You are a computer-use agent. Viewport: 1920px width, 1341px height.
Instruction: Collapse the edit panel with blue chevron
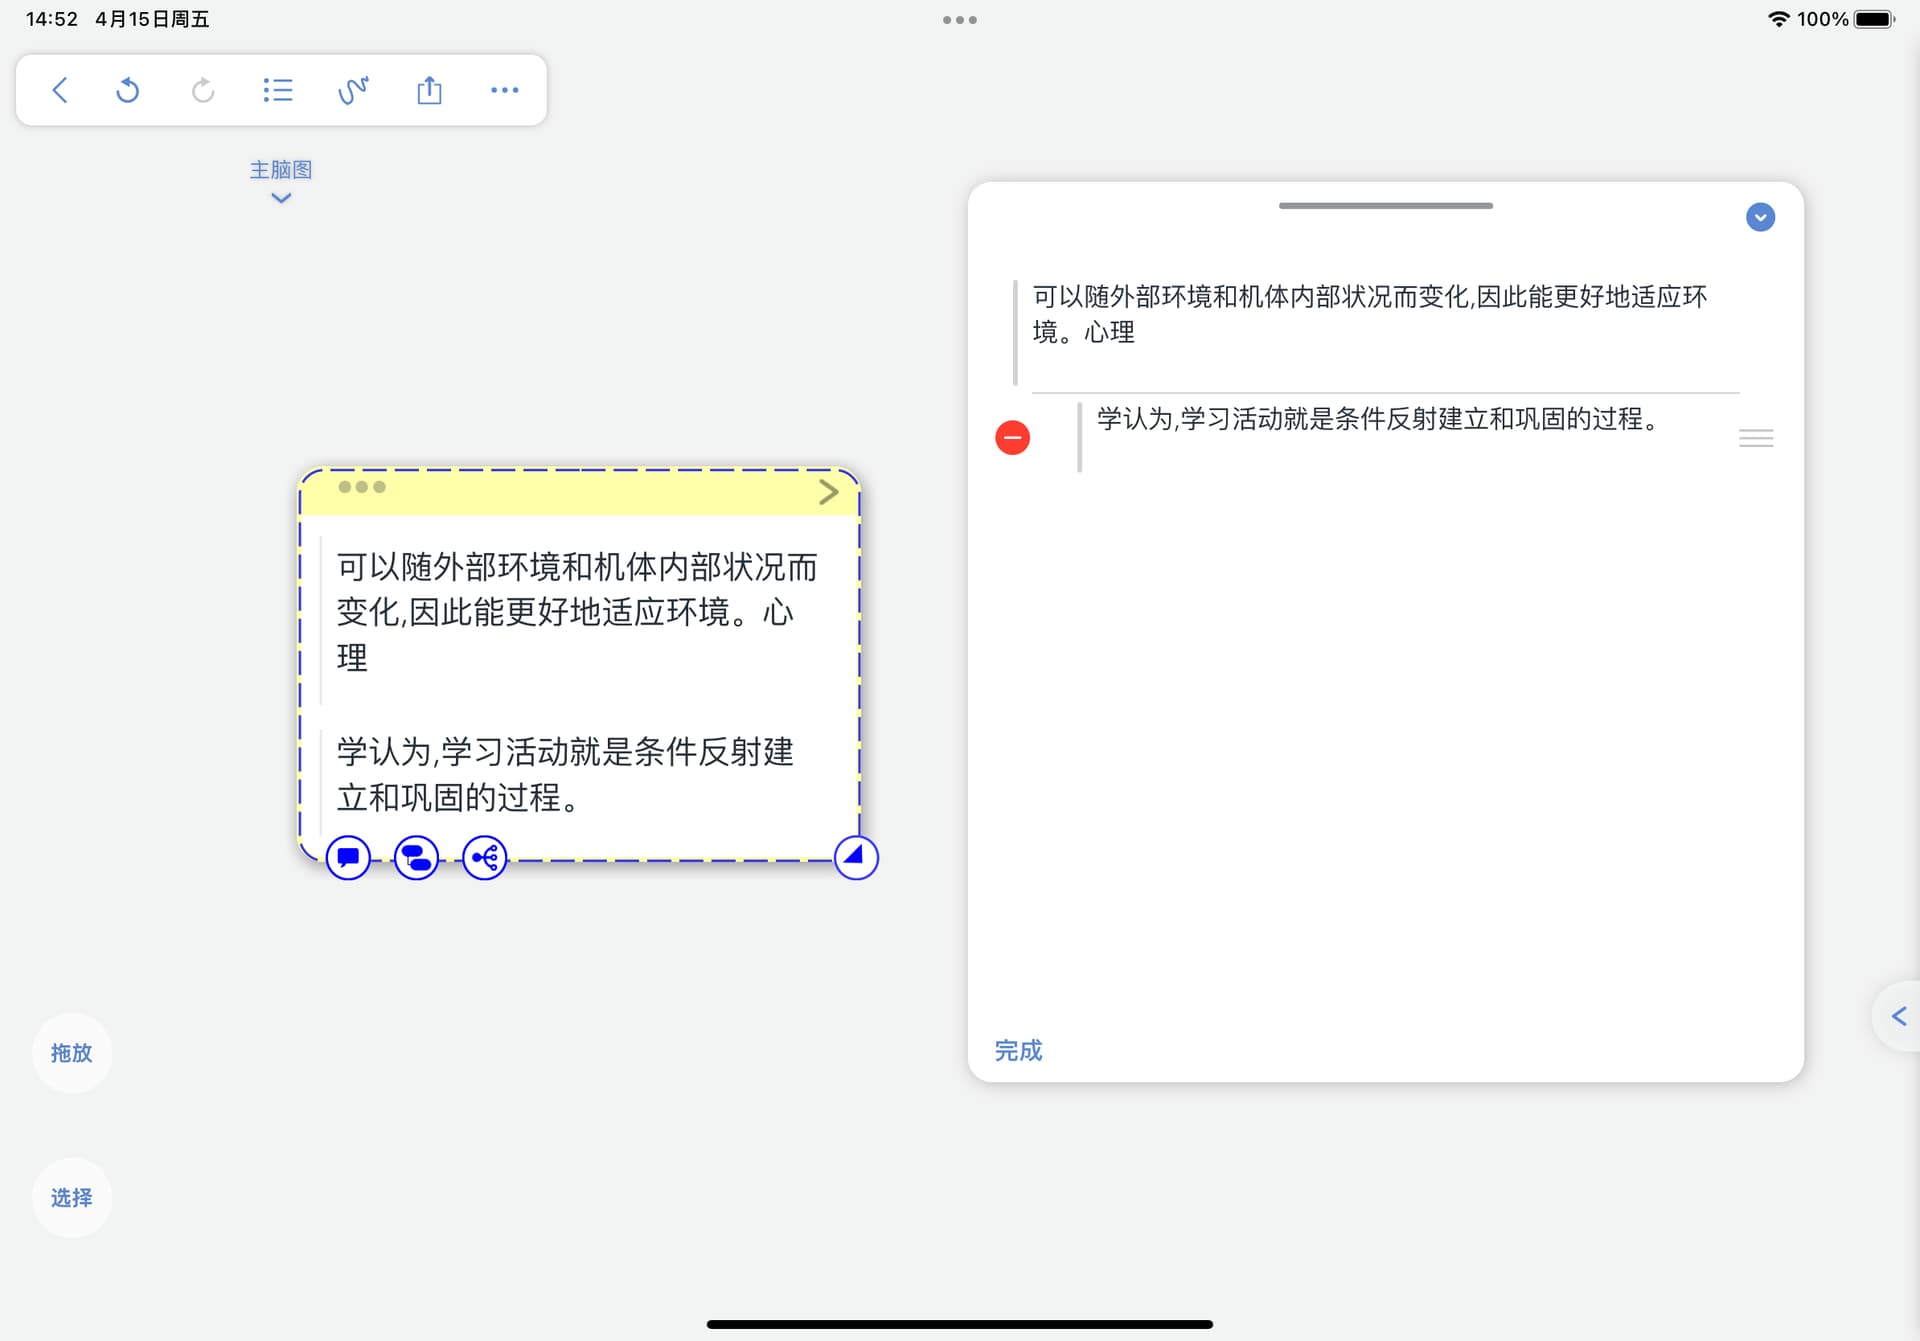1760,217
